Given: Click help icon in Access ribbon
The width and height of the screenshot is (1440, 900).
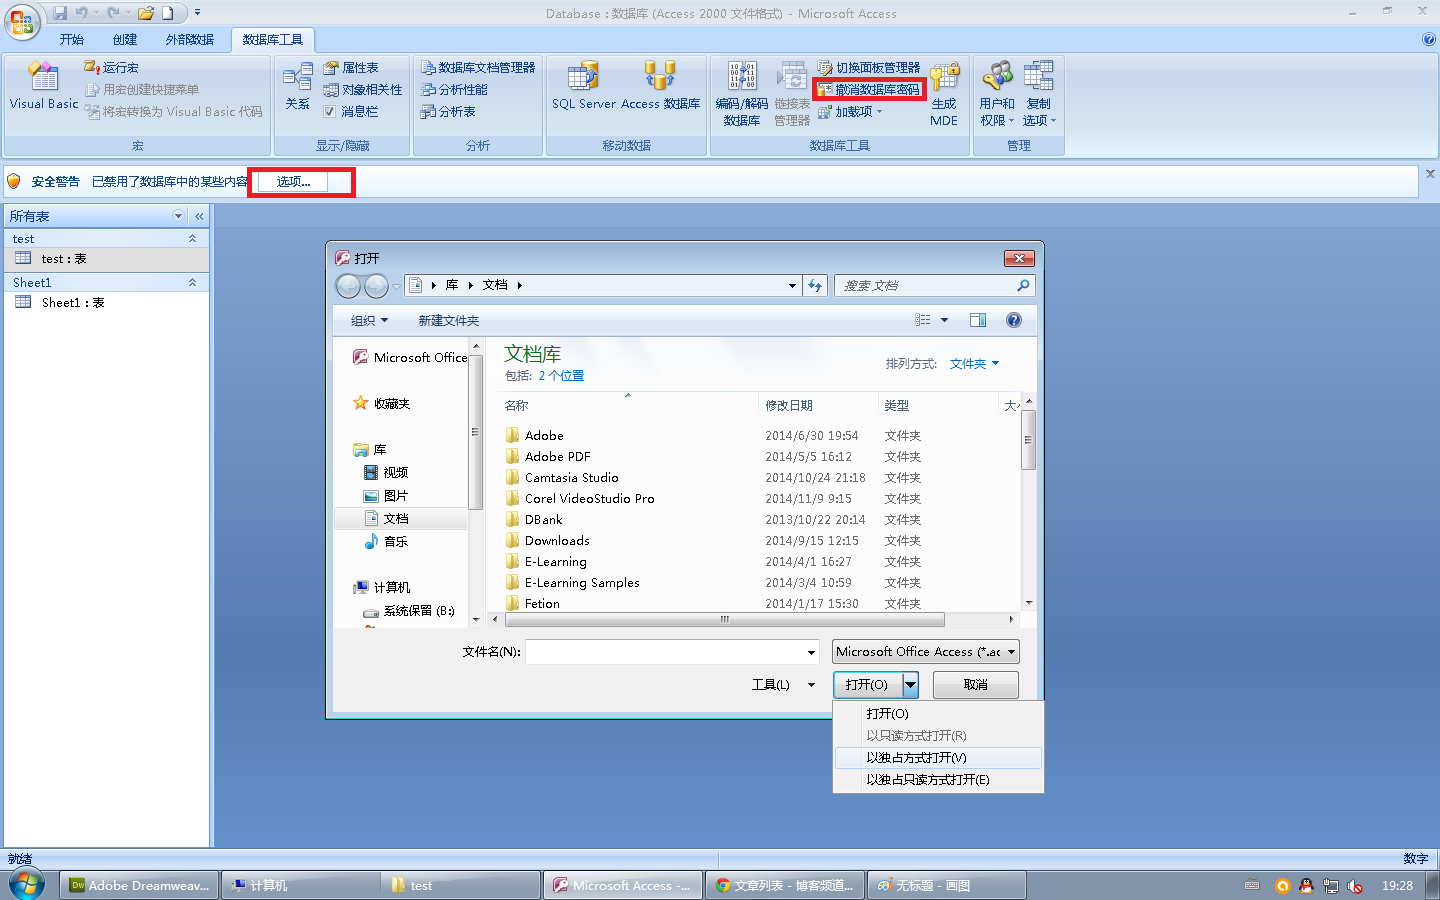Looking at the screenshot, I should [x=1428, y=39].
